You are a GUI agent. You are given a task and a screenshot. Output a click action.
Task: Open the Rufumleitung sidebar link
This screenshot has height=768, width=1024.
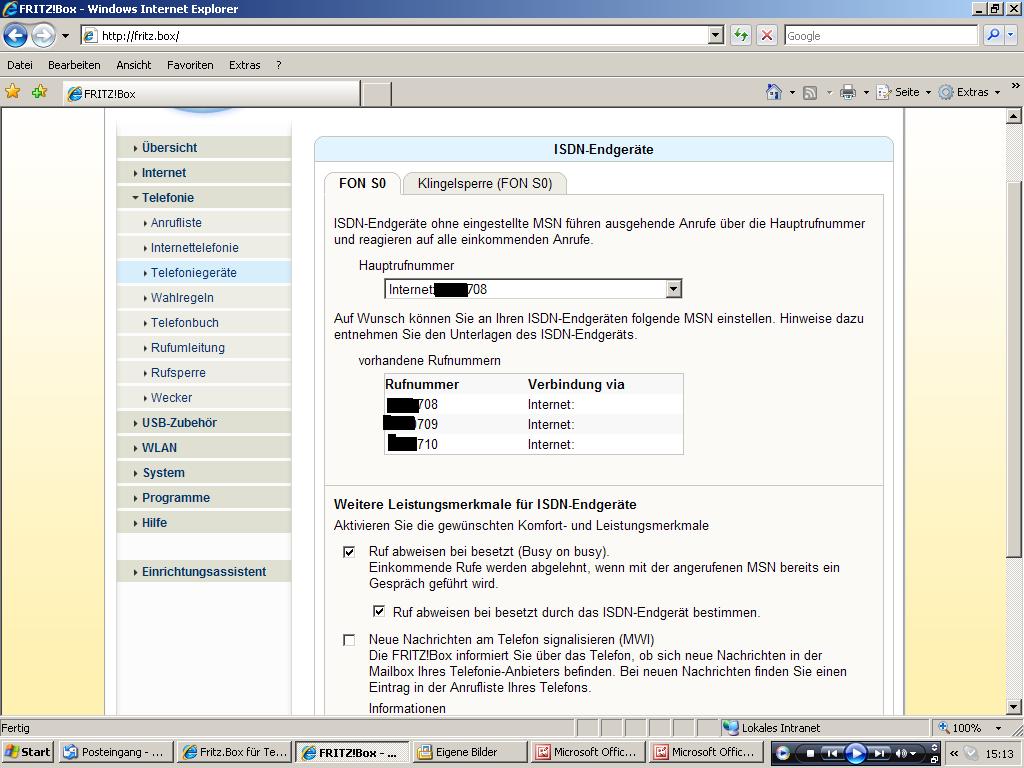pos(188,348)
